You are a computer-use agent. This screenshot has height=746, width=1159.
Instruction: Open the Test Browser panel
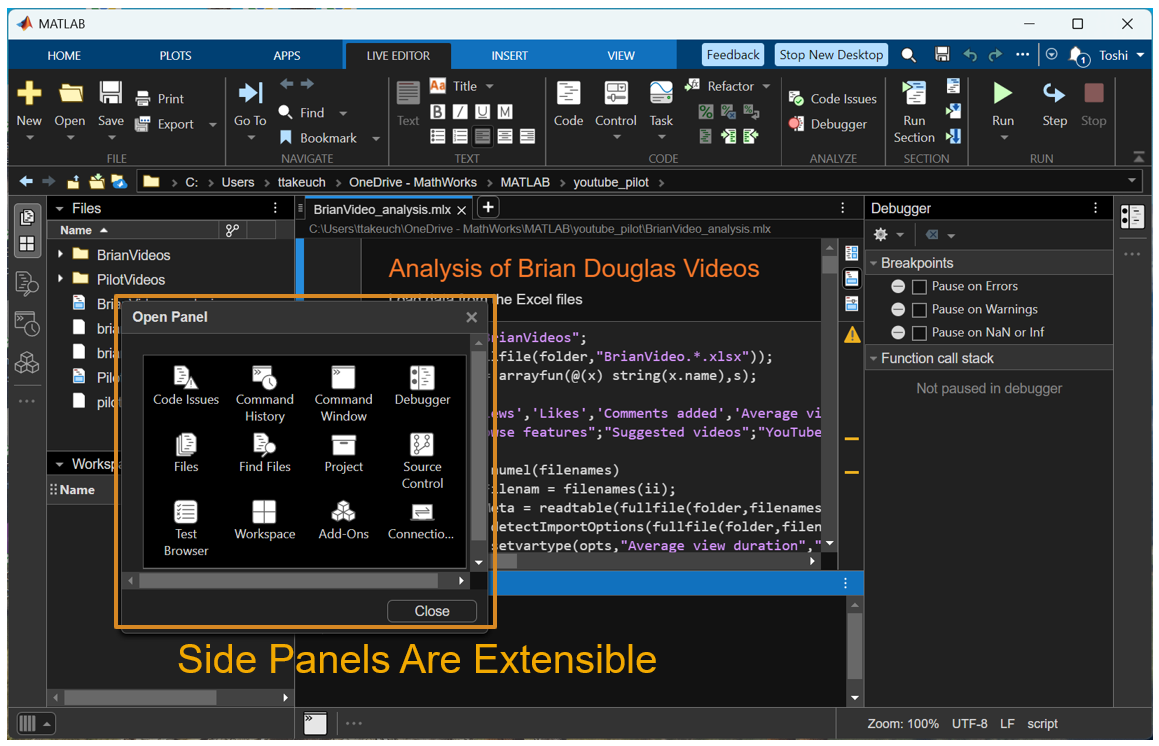tap(186, 529)
